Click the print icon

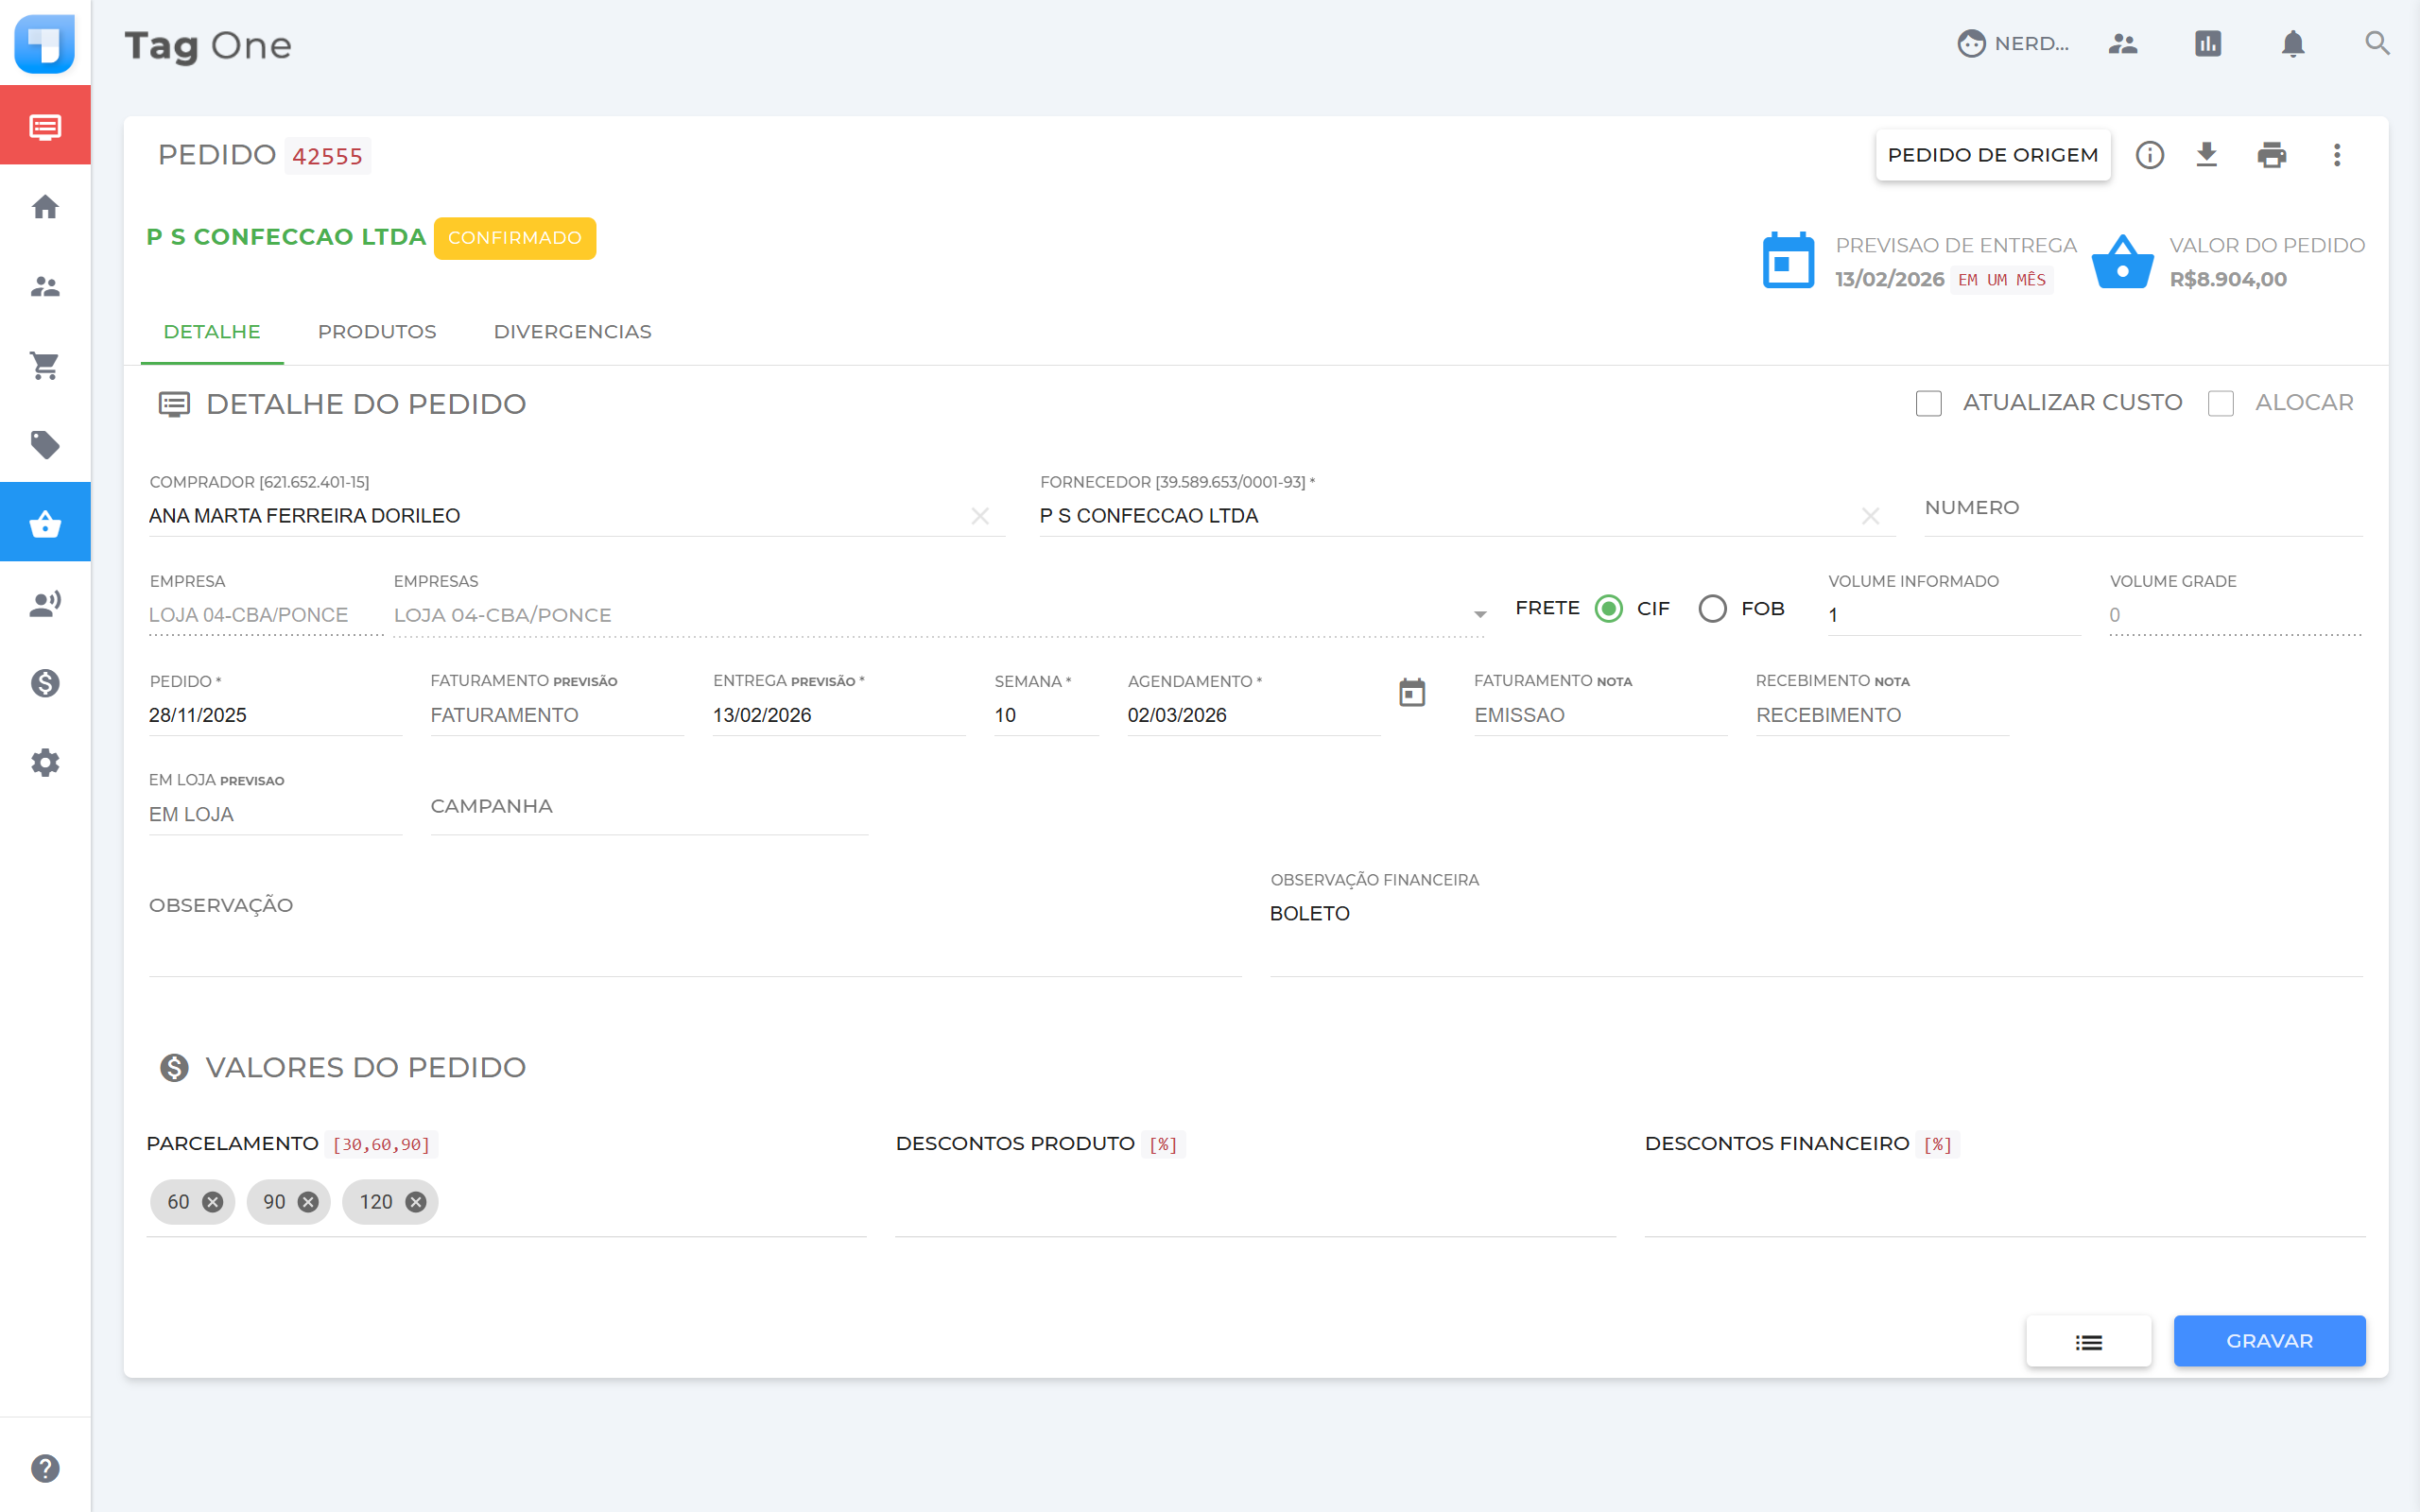coord(2271,155)
